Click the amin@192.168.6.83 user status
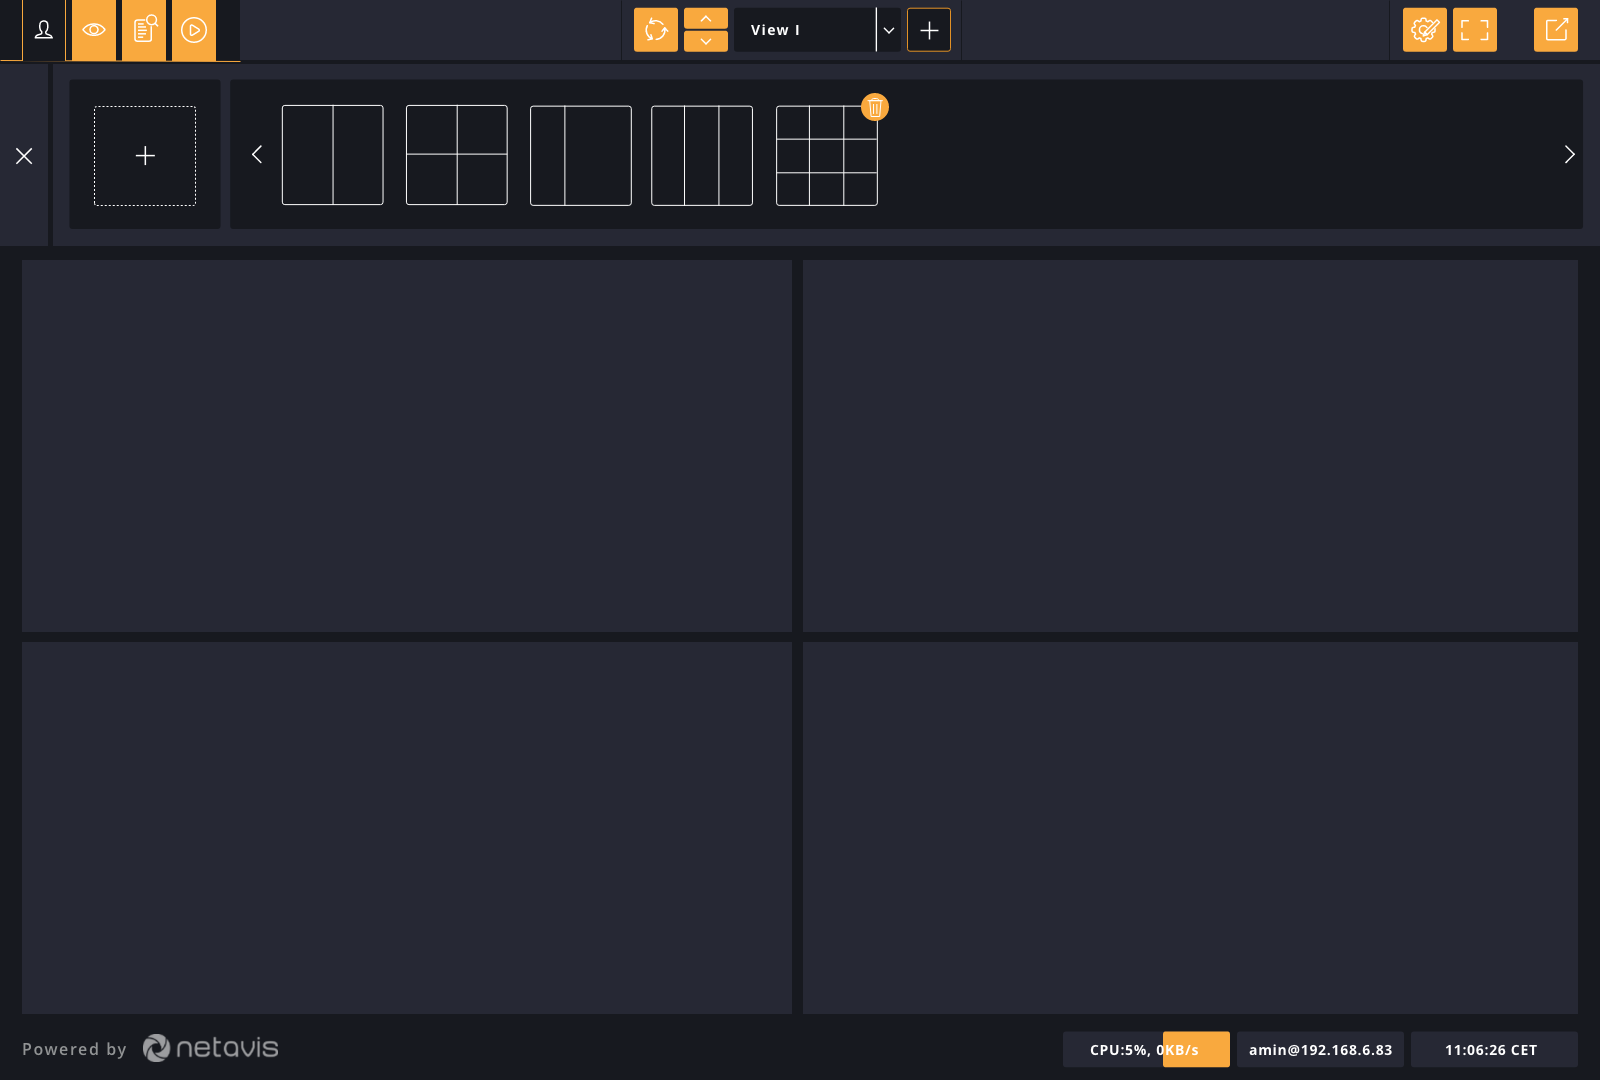The height and width of the screenshot is (1080, 1600). coord(1320,1050)
